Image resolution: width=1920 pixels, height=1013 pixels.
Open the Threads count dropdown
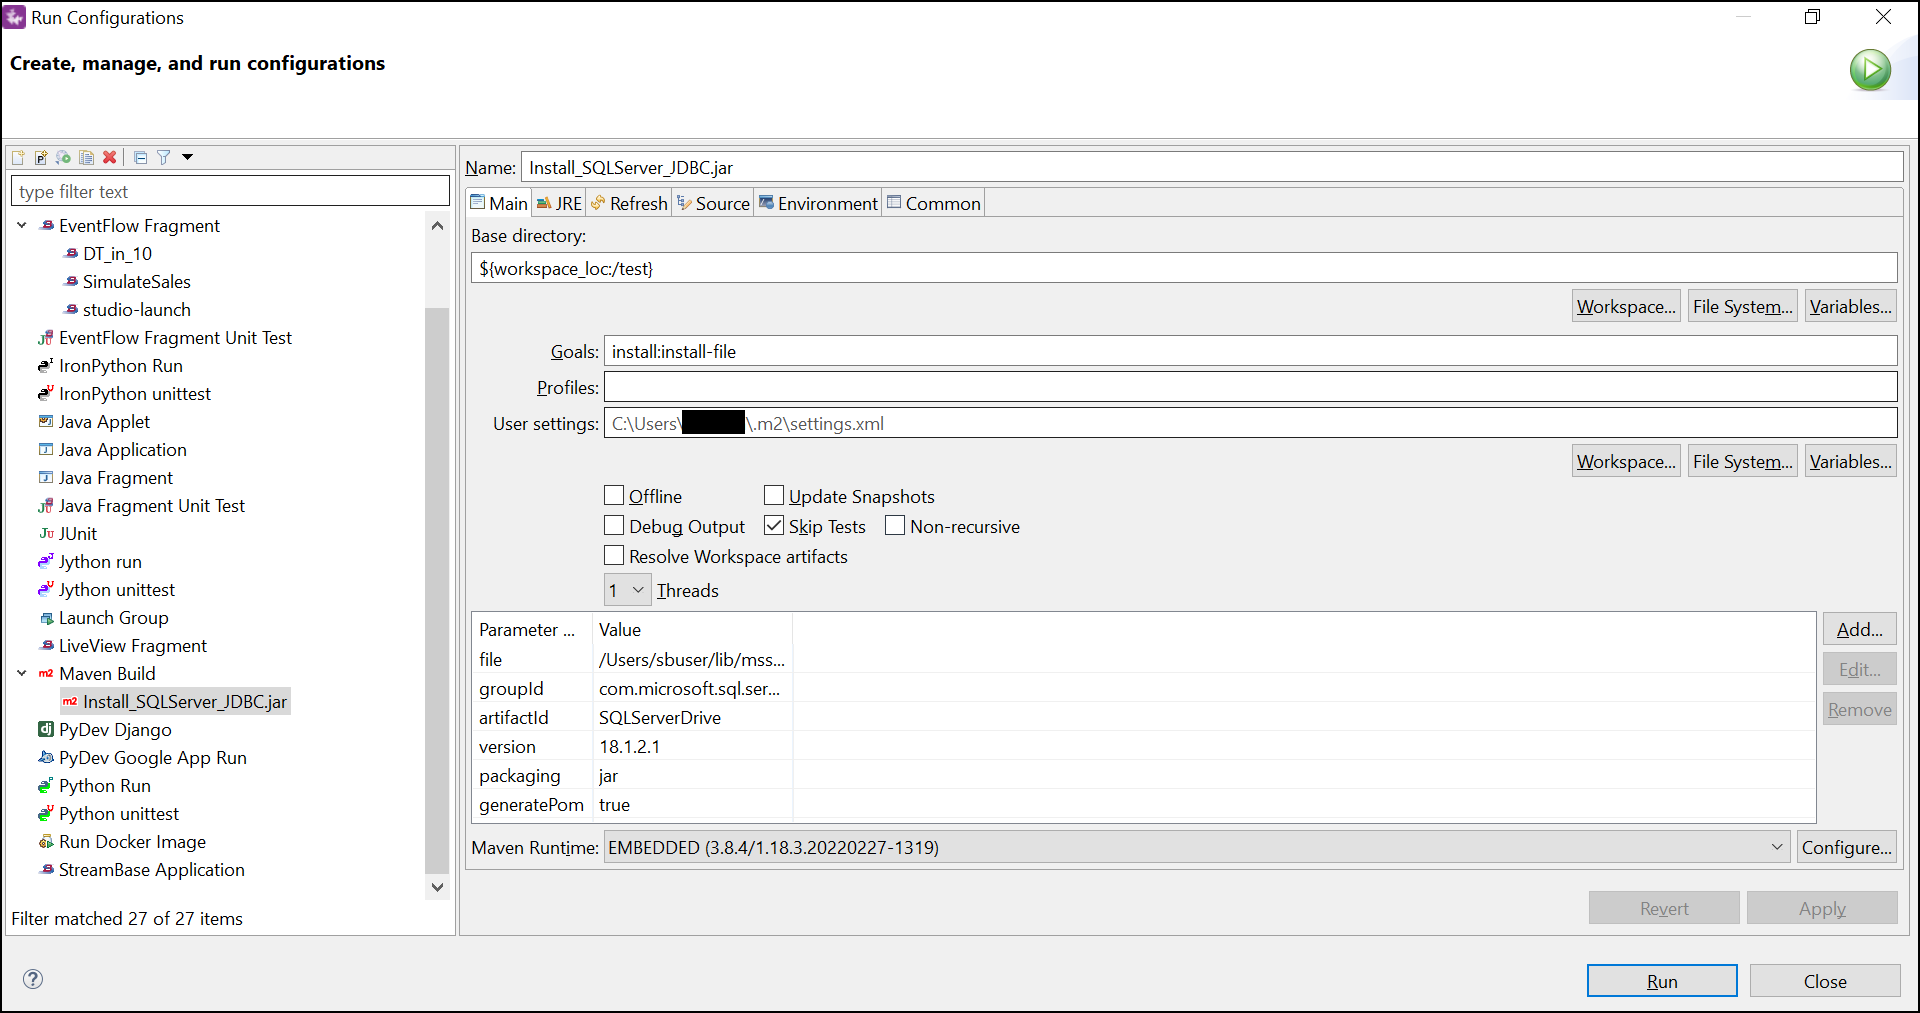[628, 590]
